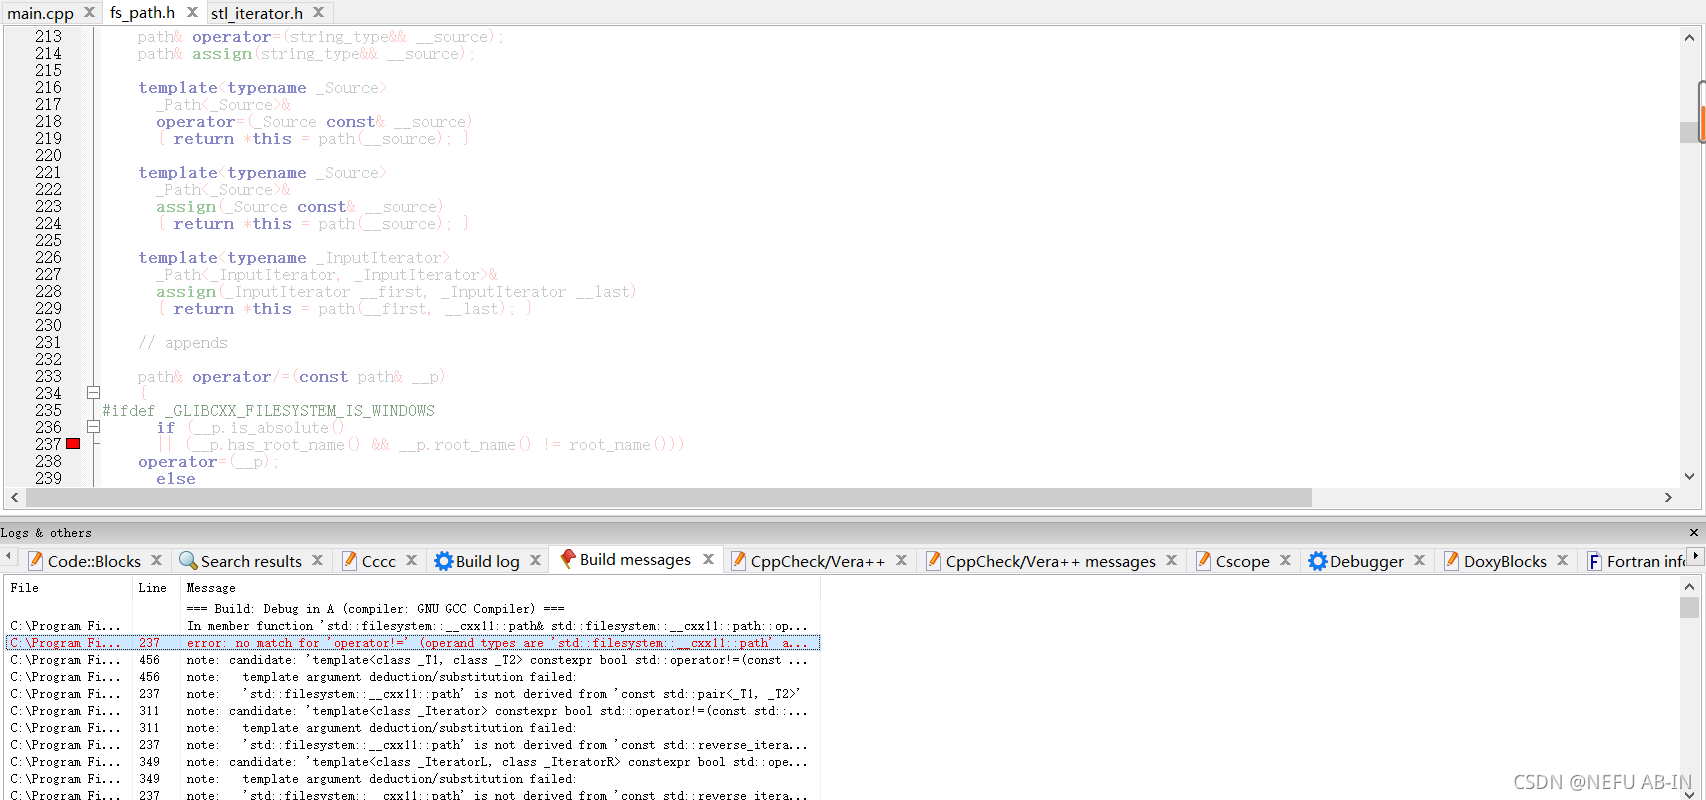Click editor horizontal scrollbar right arrow
1706x800 pixels.
[1668, 497]
